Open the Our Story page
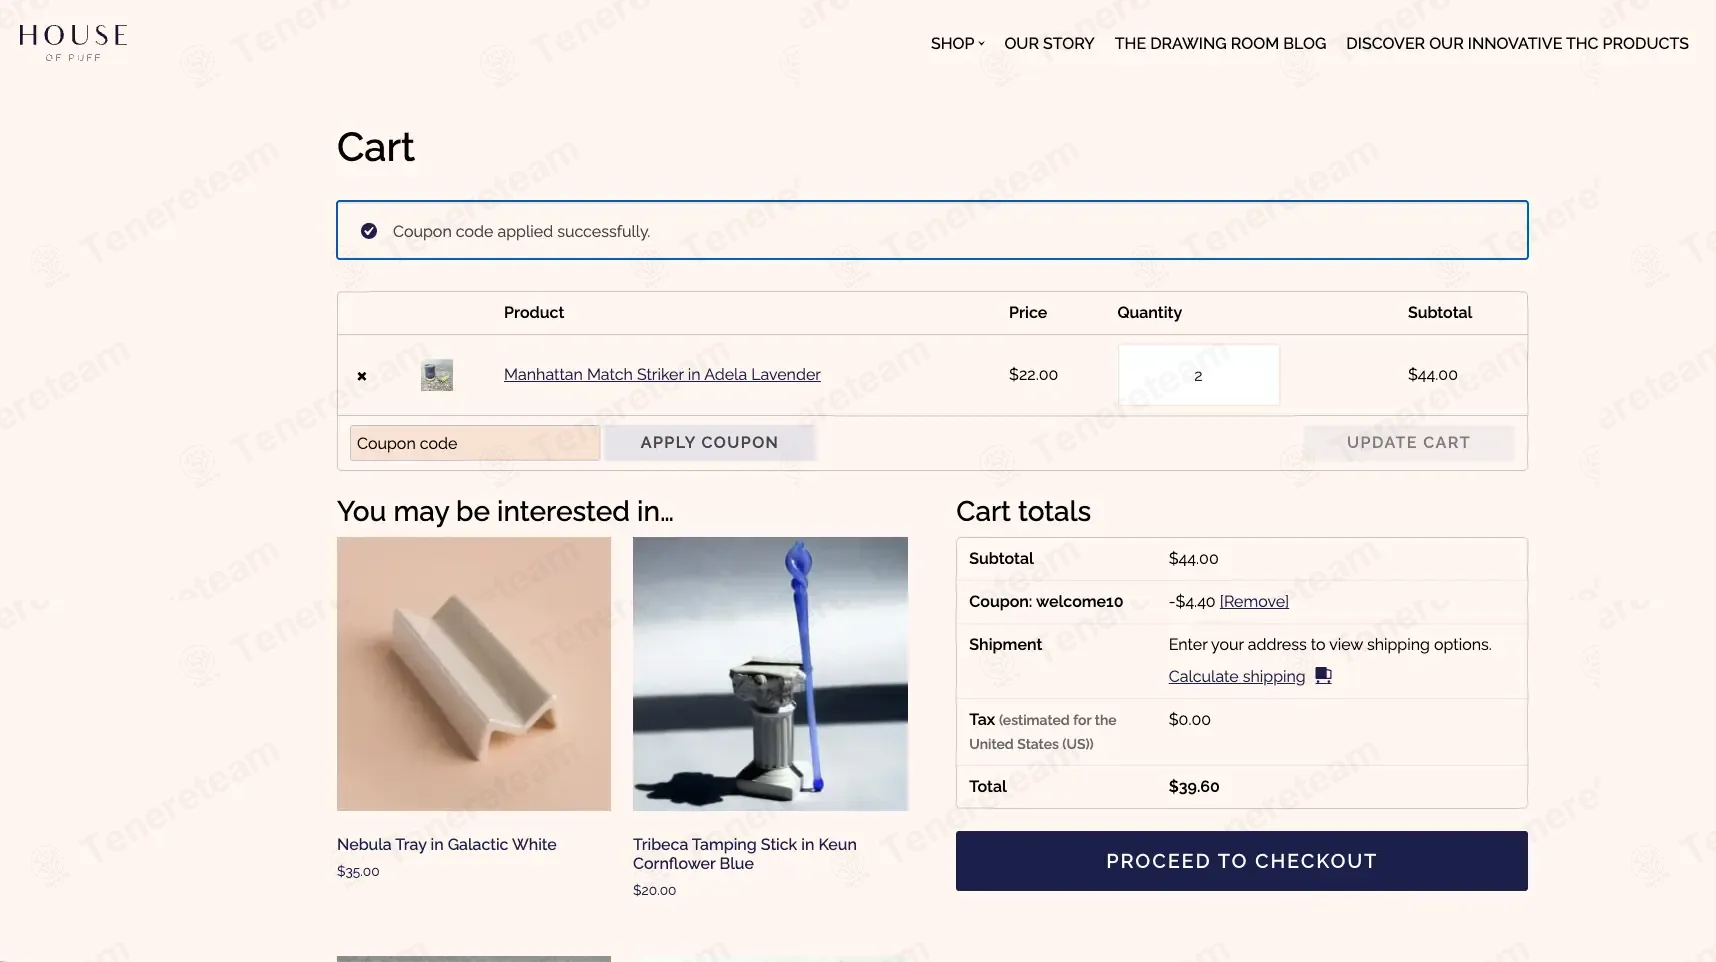Image resolution: width=1716 pixels, height=962 pixels. [1049, 44]
